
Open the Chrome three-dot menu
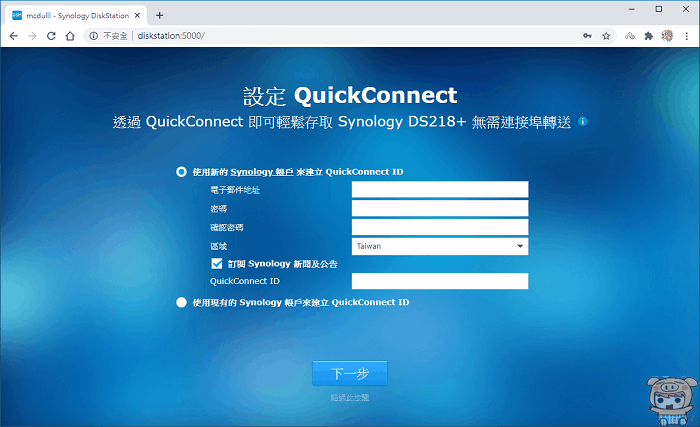pyautogui.click(x=687, y=36)
